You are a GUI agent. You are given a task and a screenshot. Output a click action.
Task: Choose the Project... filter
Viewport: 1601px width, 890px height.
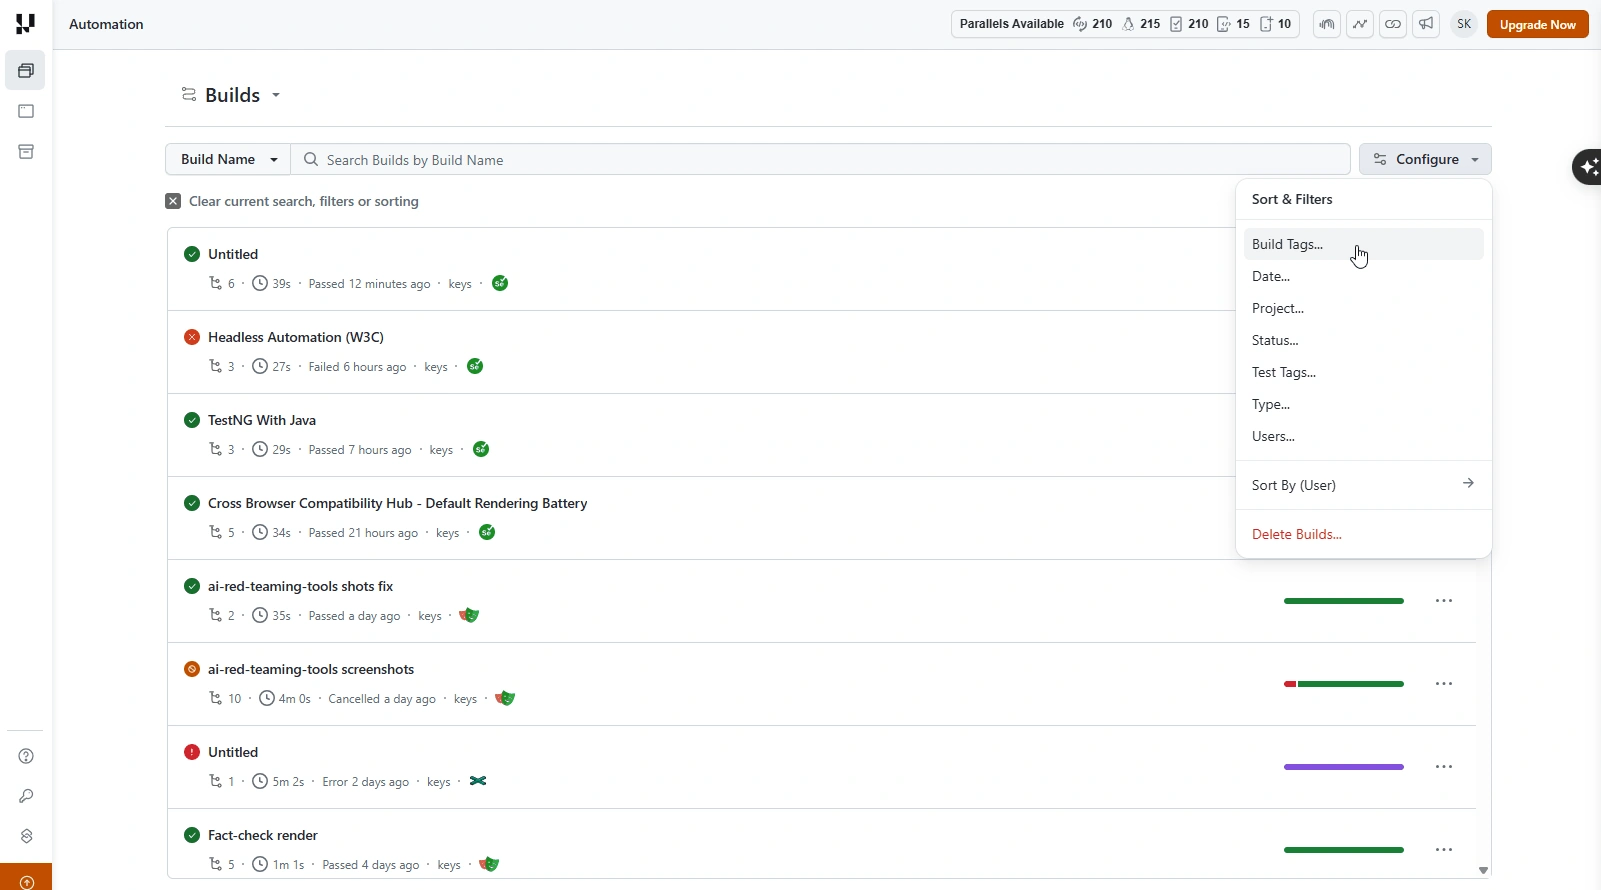(1364, 308)
